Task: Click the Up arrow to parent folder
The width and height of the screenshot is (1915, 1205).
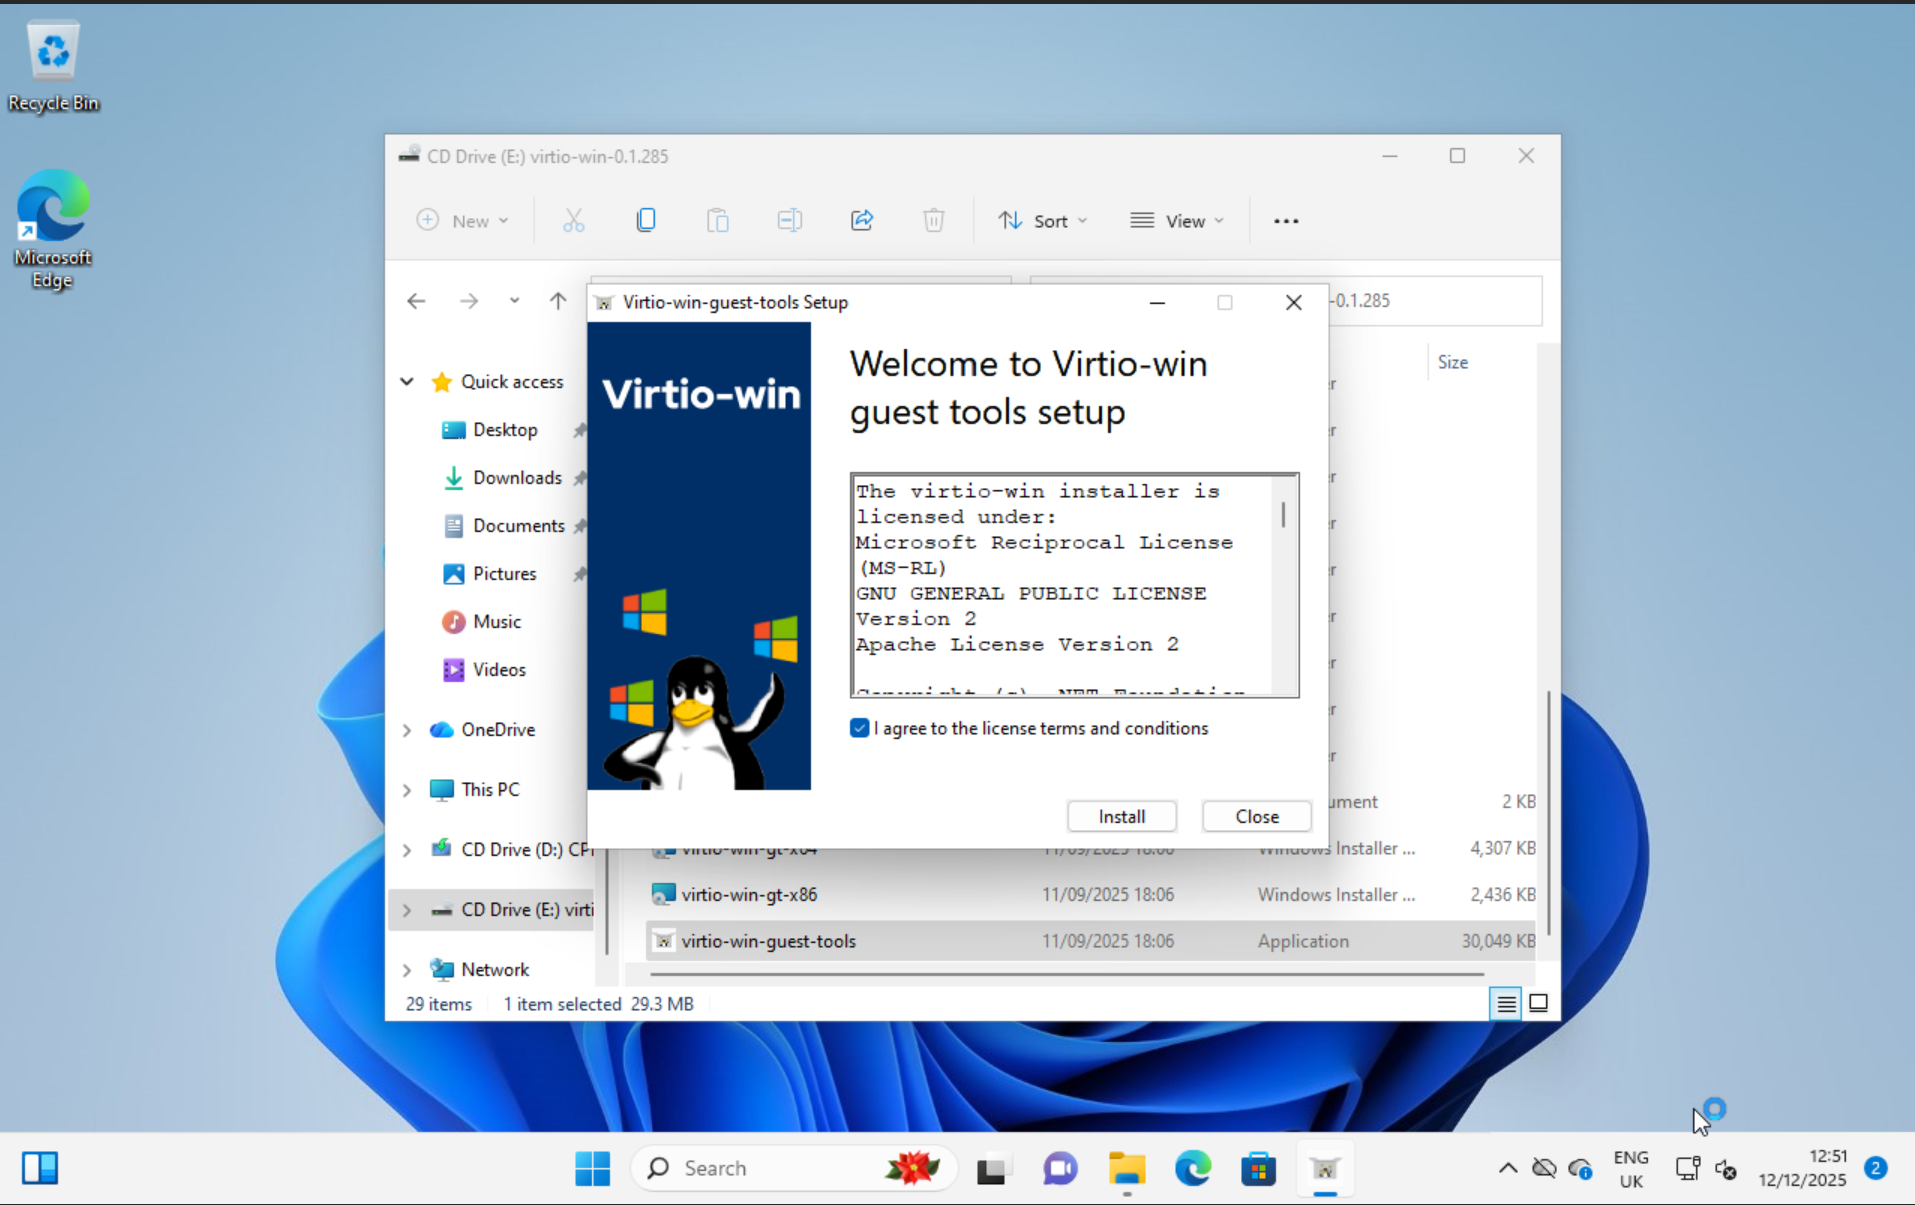Action: click(558, 301)
